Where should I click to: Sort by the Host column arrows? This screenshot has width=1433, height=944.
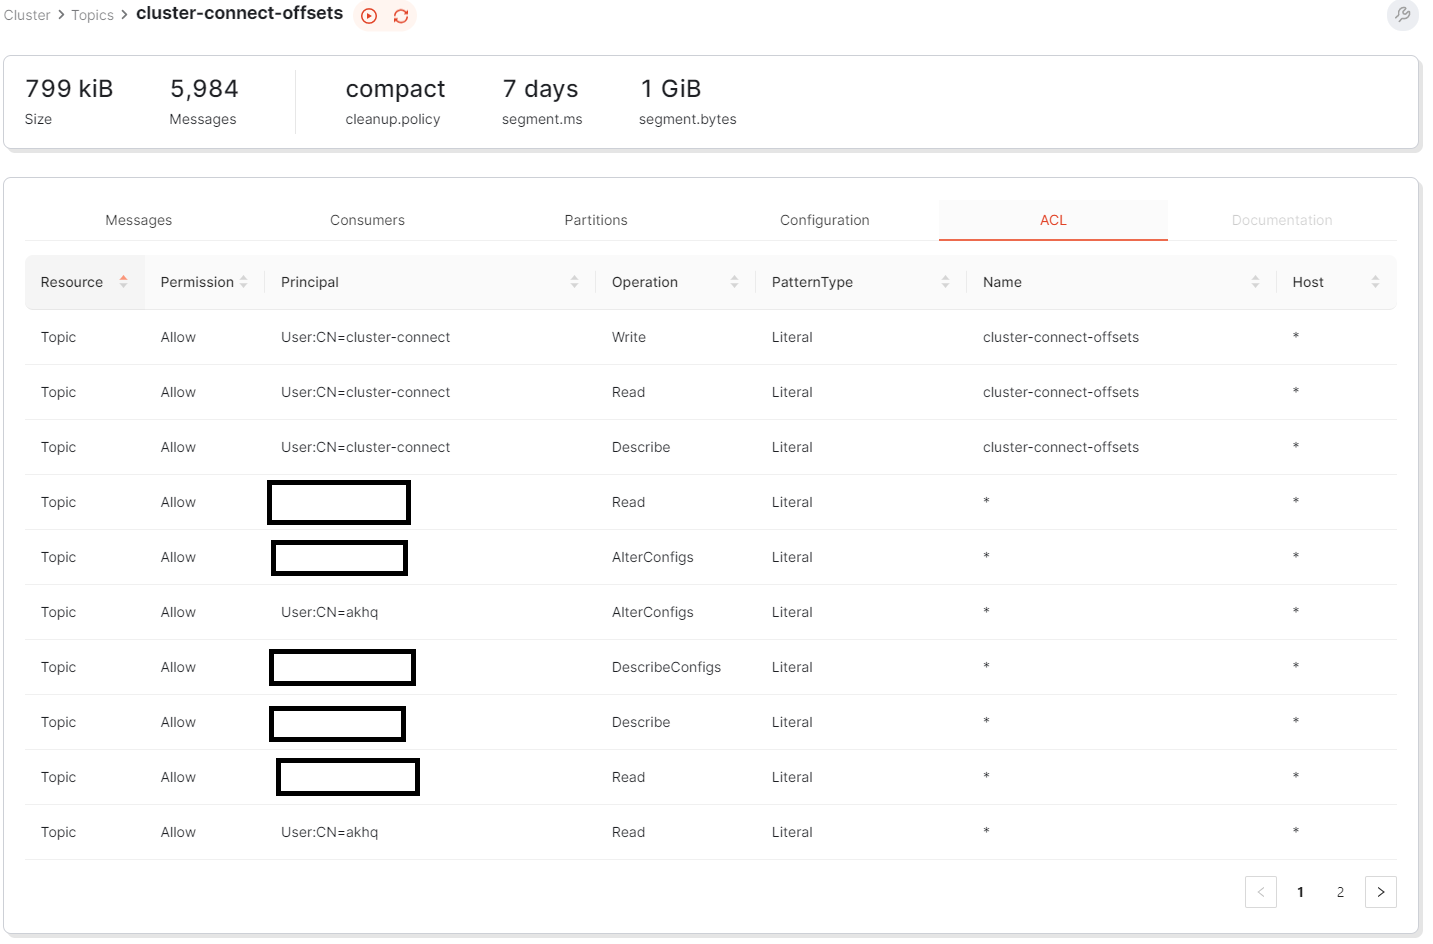[1375, 282]
